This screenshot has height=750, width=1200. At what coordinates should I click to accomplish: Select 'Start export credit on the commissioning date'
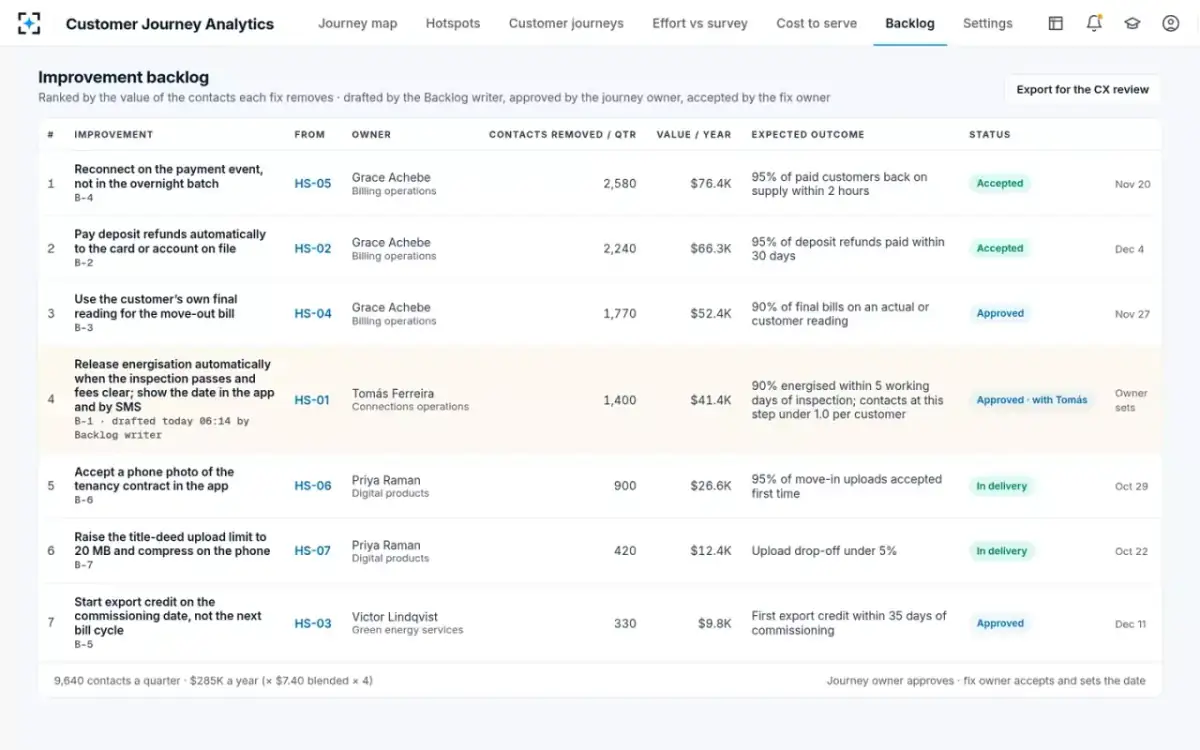tap(168, 616)
